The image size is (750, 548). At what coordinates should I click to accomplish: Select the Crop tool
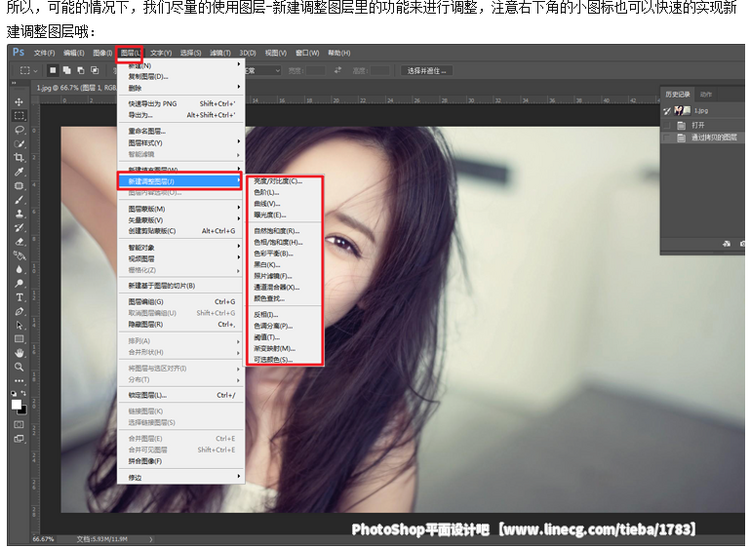point(19,158)
